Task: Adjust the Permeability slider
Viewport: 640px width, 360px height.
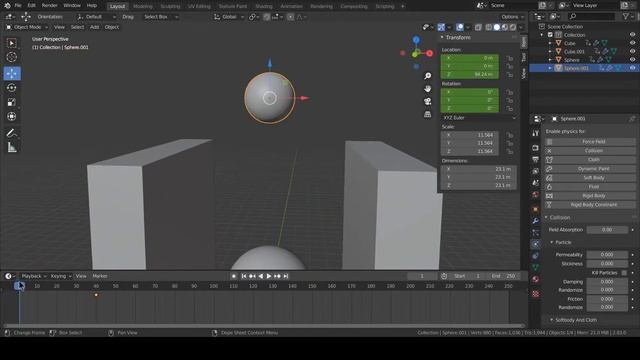Action: 607,255
